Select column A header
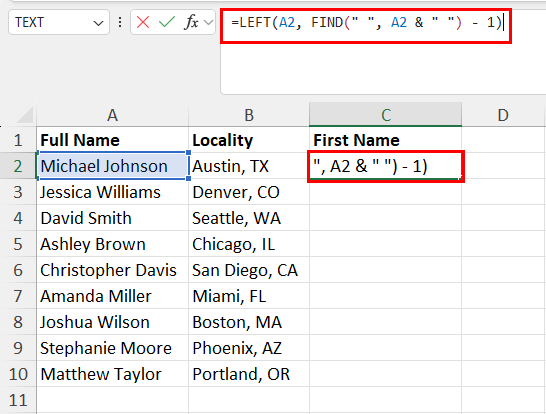546x414 pixels. click(x=112, y=115)
